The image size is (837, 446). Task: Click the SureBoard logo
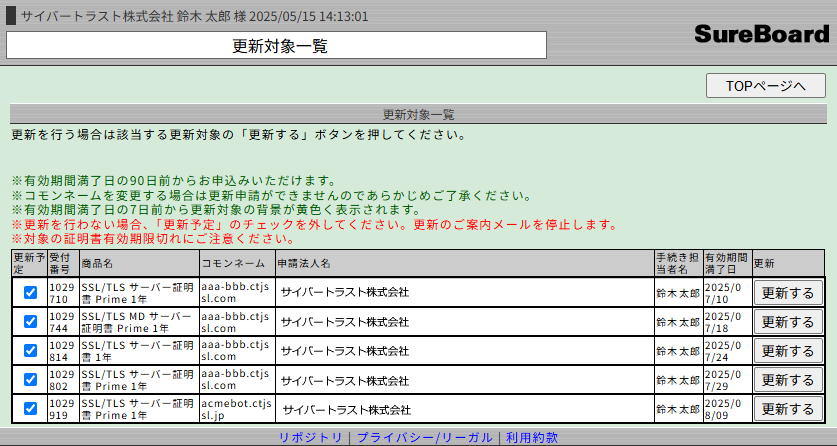click(761, 34)
